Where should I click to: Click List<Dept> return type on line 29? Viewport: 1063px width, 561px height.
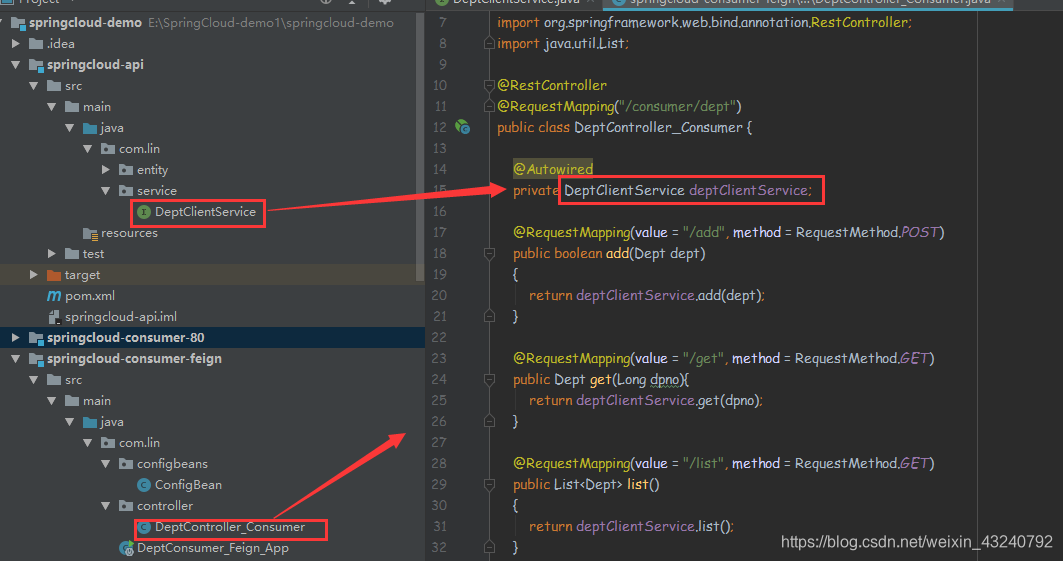point(588,484)
